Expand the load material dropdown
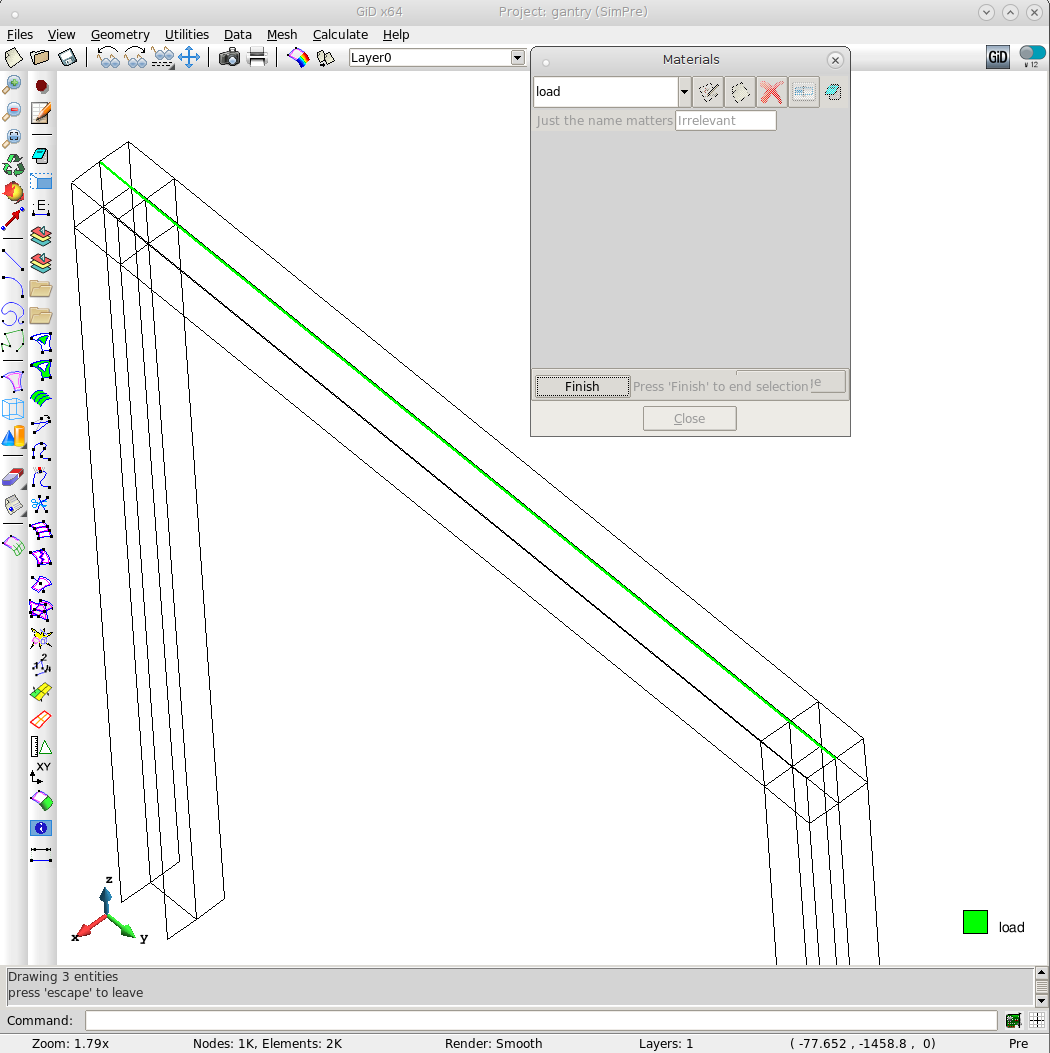The image size is (1050, 1053). click(684, 92)
